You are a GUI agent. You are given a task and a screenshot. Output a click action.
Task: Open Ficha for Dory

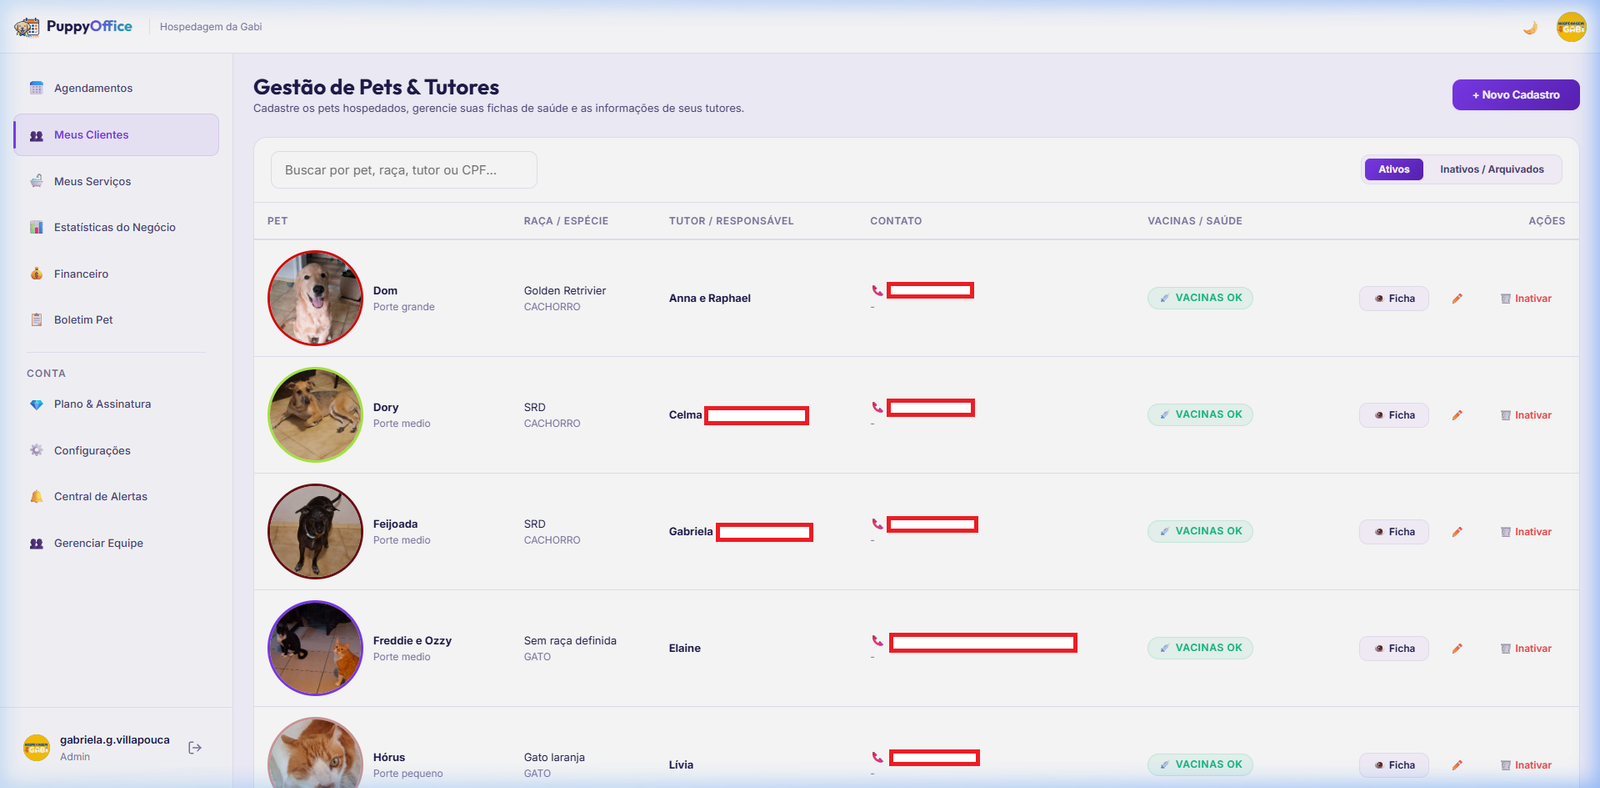tap(1394, 415)
